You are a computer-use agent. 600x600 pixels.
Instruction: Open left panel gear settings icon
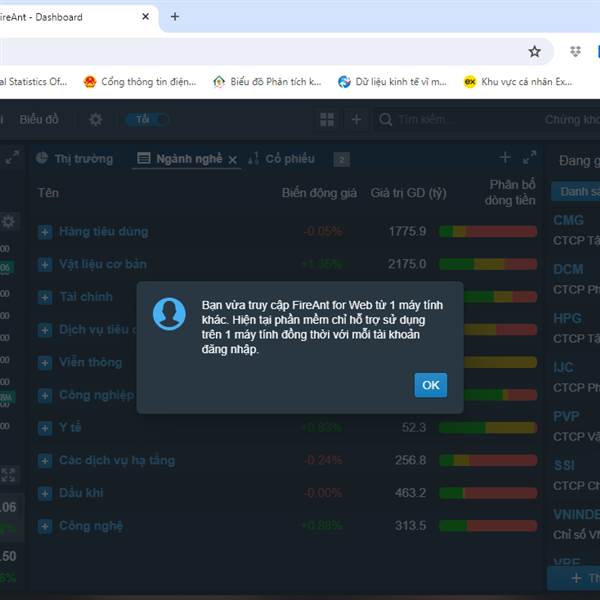point(8,222)
